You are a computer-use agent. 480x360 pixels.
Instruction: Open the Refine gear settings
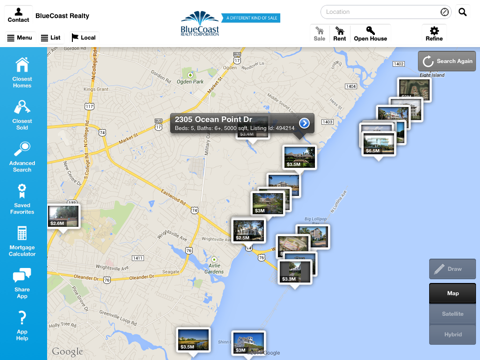click(434, 34)
